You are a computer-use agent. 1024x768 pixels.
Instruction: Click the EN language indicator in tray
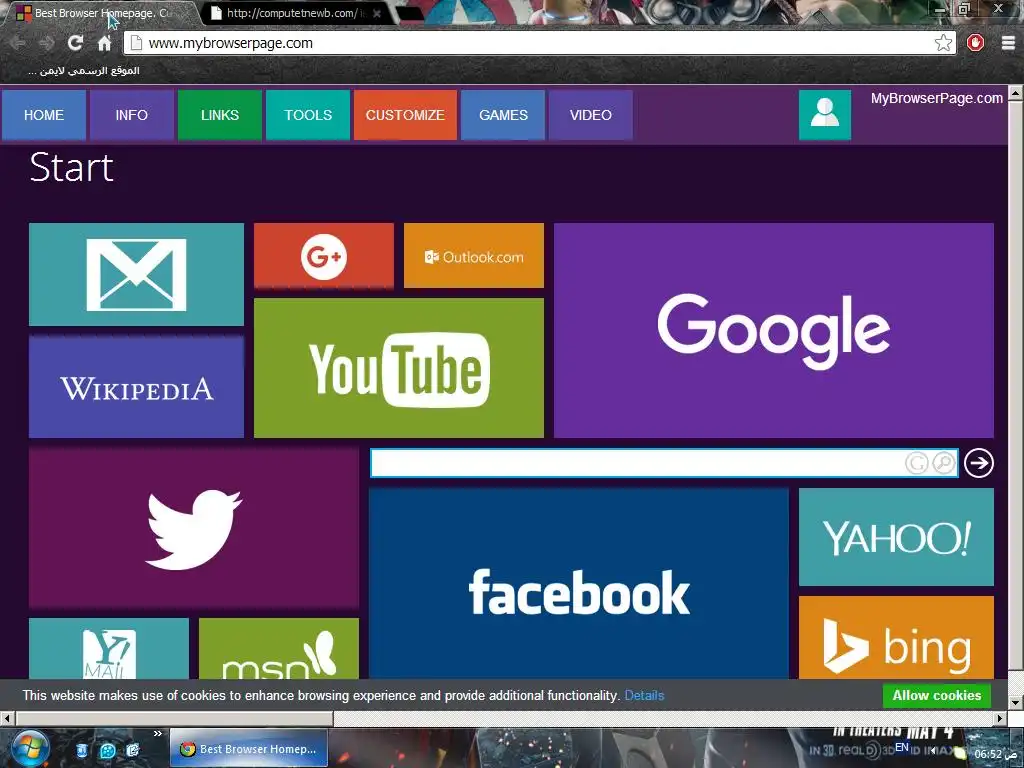902,747
